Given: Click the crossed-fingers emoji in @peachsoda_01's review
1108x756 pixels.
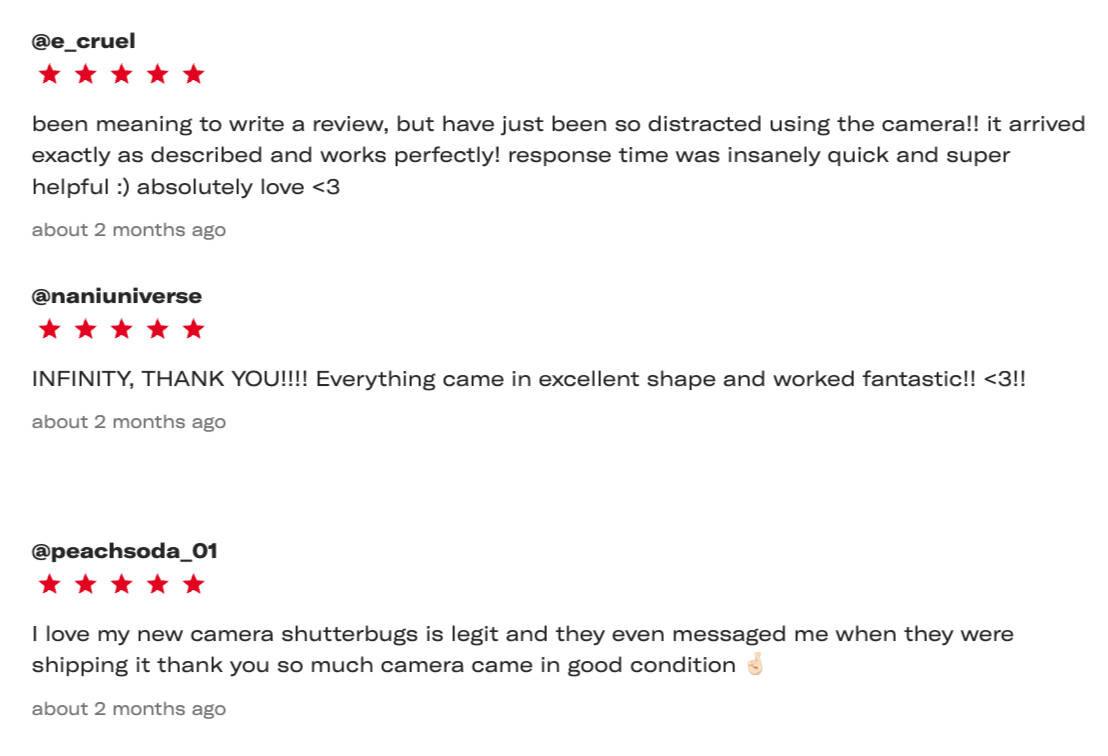Looking at the screenshot, I should click(x=755, y=665).
